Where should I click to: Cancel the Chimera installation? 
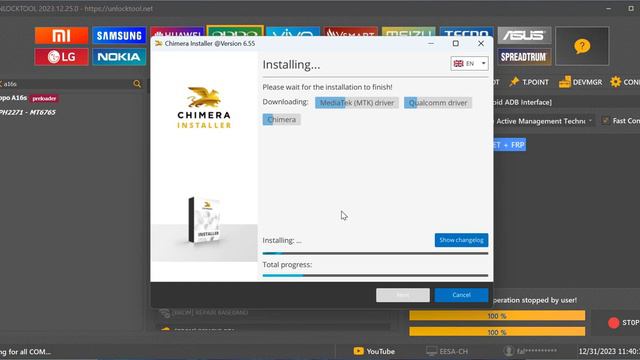461,295
